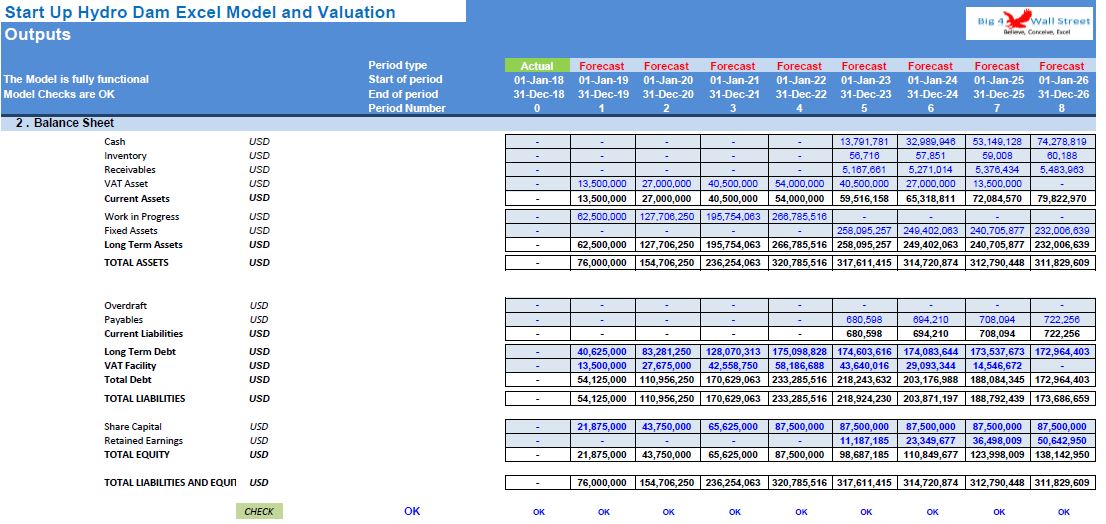Click the 'Period type' label
The height and width of the screenshot is (524, 1106).
coord(398,65)
